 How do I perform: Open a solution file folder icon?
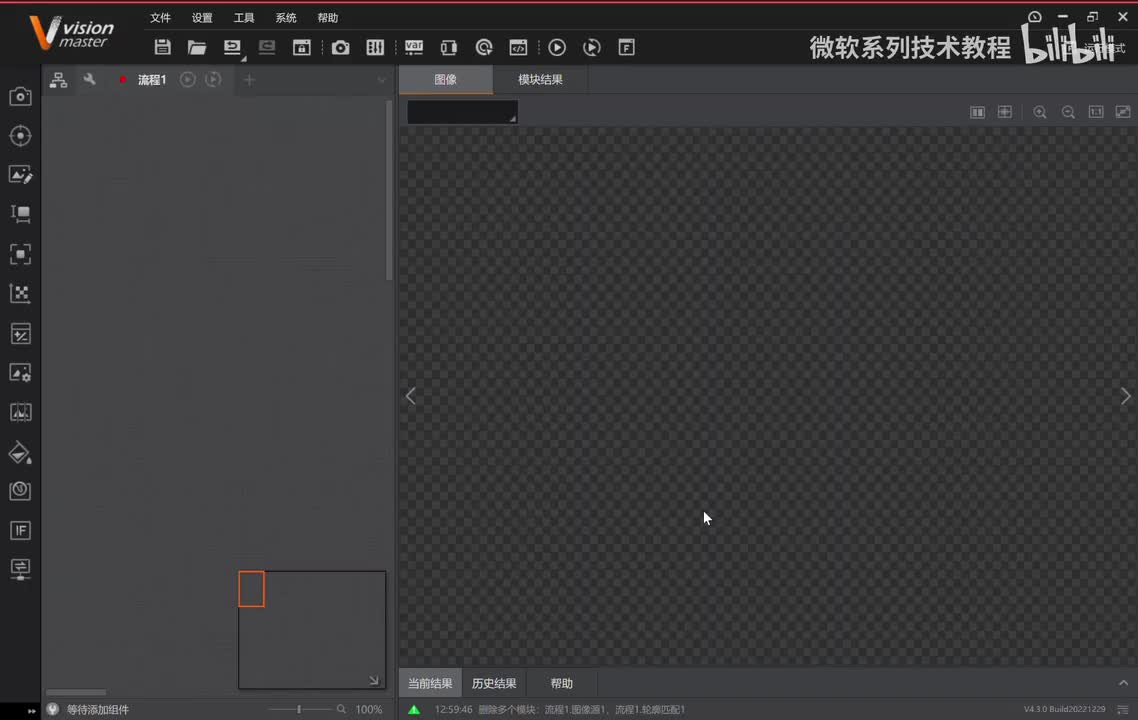point(197,47)
